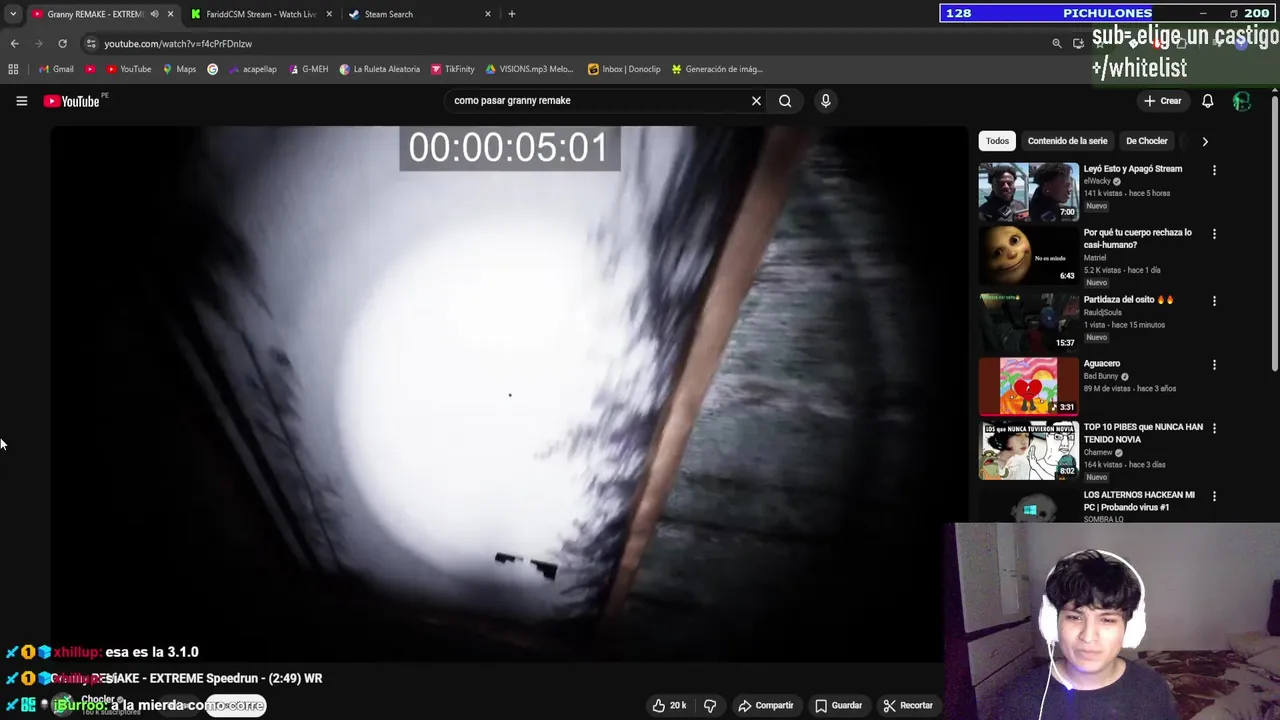Open the Gmail bookmark
1280x720 pixels.
coord(56,69)
